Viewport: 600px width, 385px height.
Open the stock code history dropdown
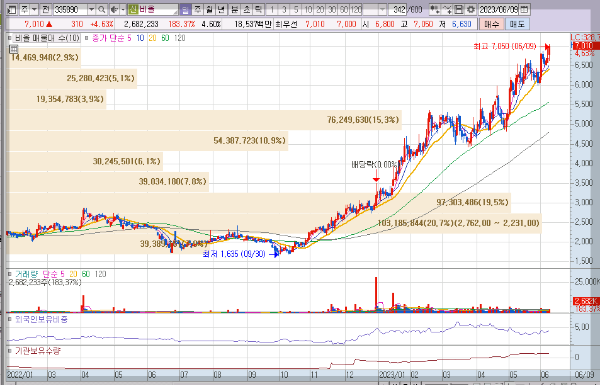[x=91, y=9]
